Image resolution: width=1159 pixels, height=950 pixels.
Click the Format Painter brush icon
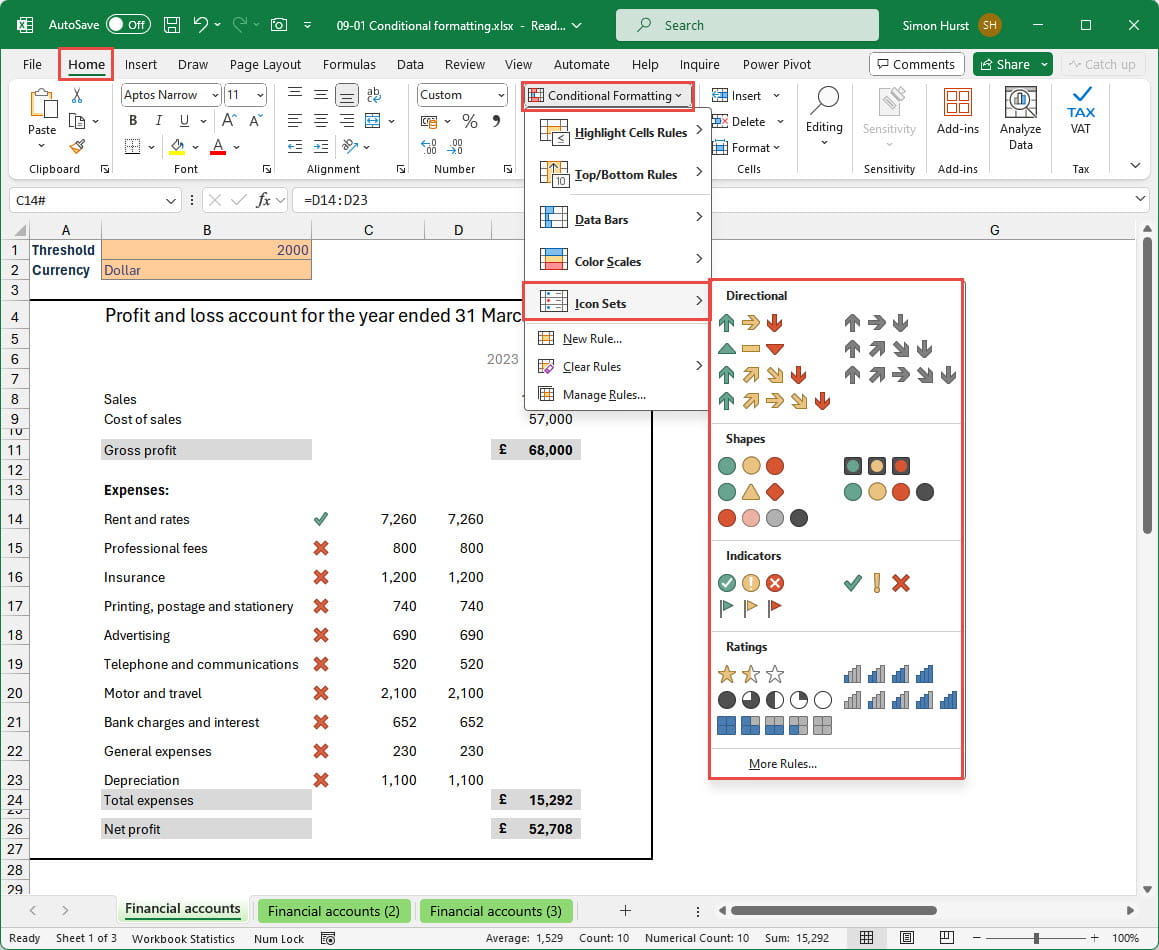(77, 146)
